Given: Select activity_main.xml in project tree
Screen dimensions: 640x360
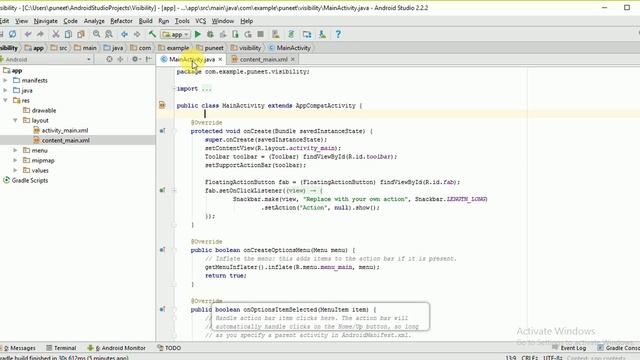Looking at the screenshot, I should pyautogui.click(x=60, y=131).
